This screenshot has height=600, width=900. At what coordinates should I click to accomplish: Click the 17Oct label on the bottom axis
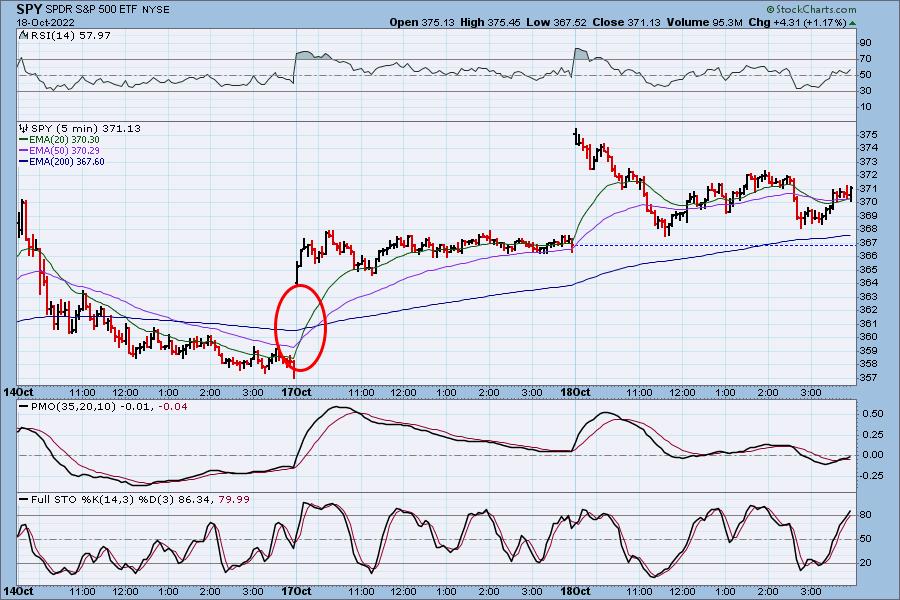[297, 591]
